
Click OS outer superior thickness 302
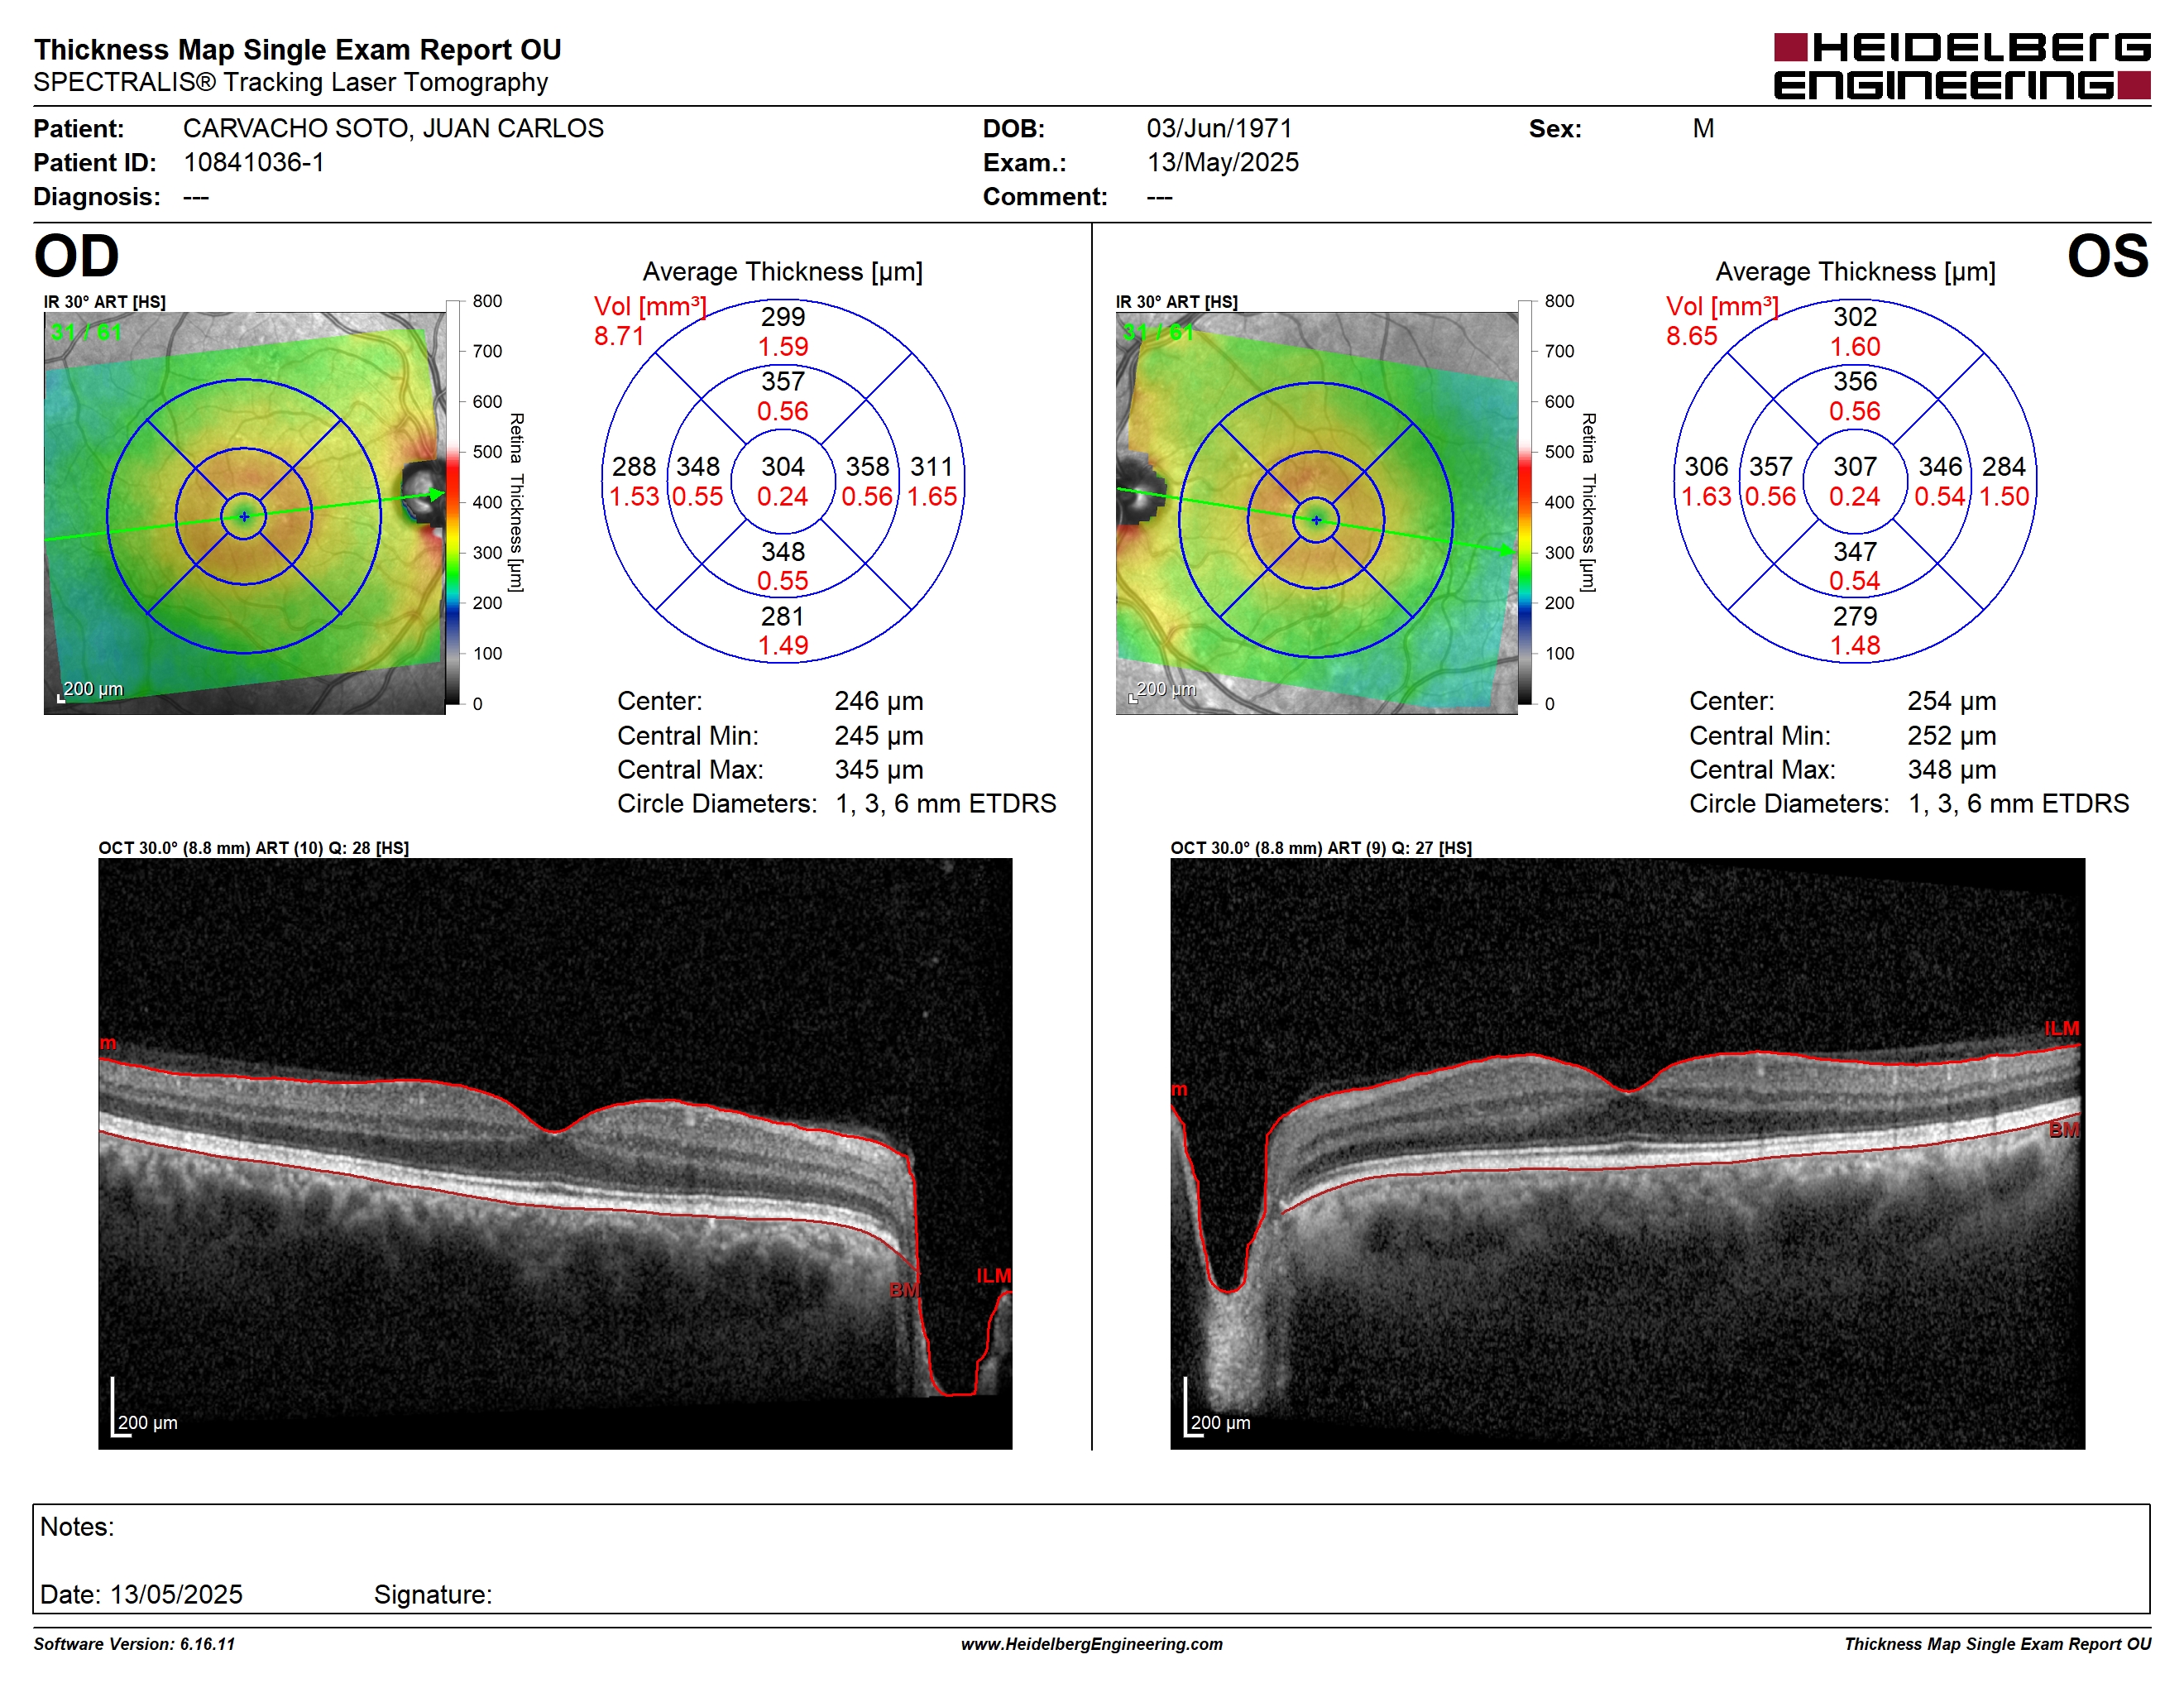tap(1855, 317)
